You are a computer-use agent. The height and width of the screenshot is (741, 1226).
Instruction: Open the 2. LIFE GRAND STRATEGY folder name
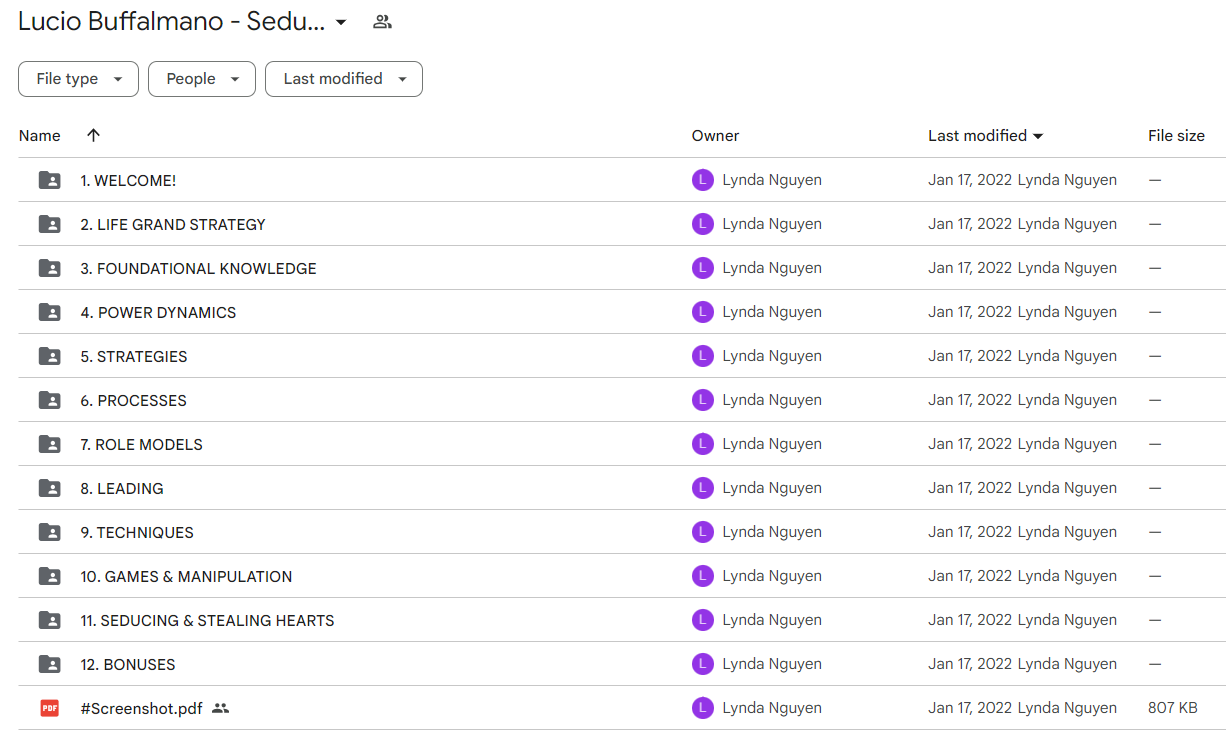pyautogui.click(x=173, y=225)
